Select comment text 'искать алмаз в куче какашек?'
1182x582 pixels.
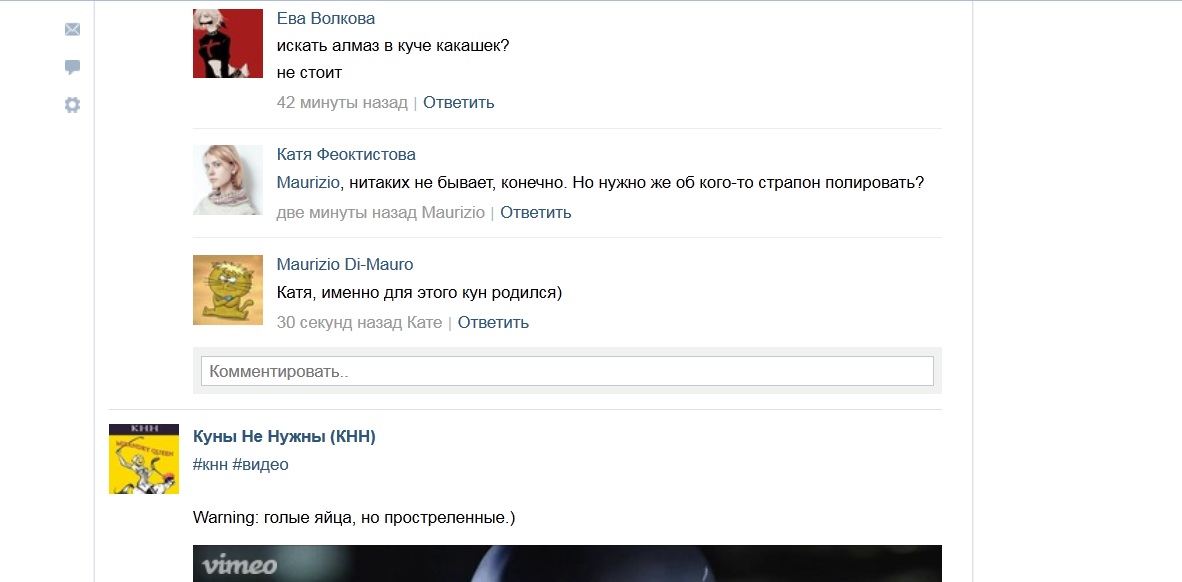pyautogui.click(x=393, y=45)
